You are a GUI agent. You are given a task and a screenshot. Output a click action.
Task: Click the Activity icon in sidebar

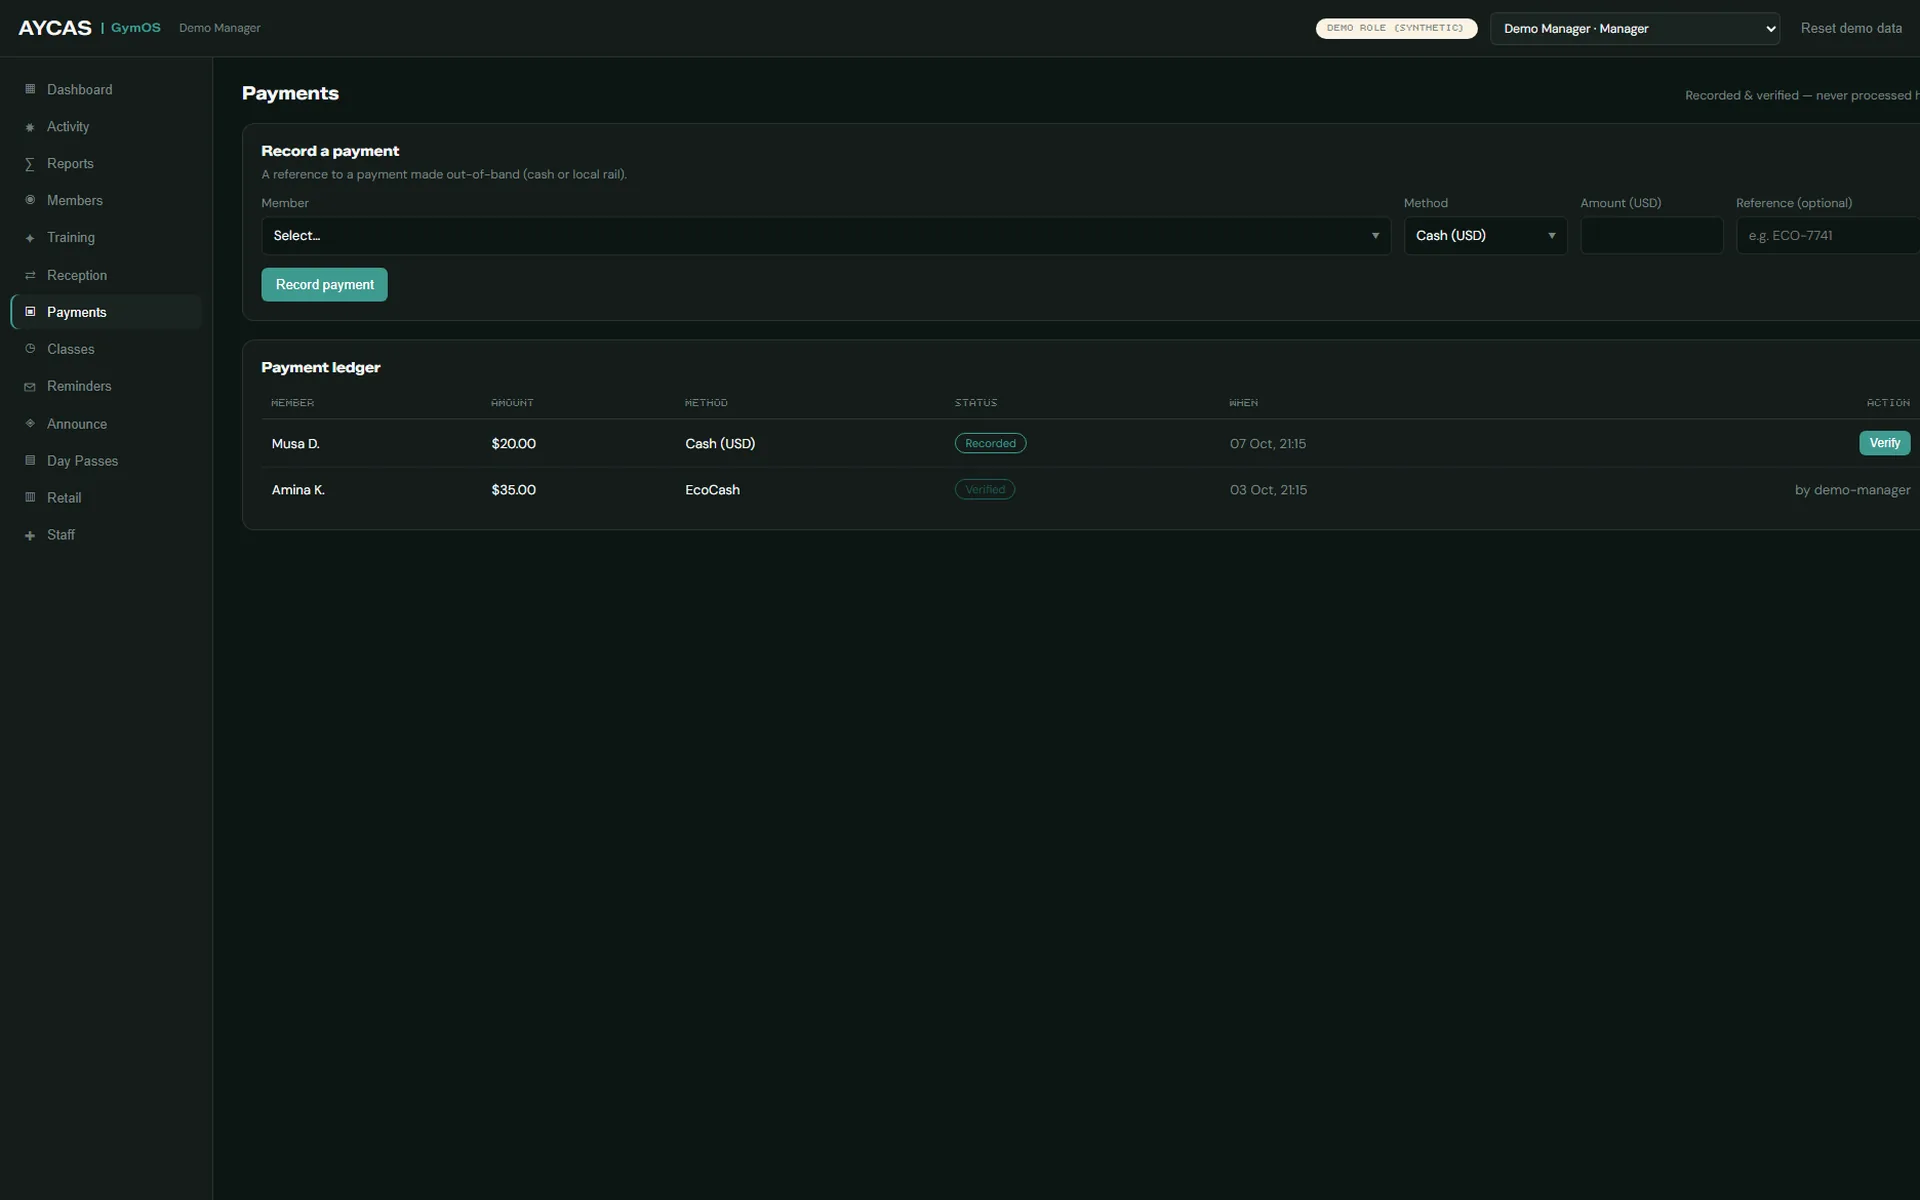[30, 127]
